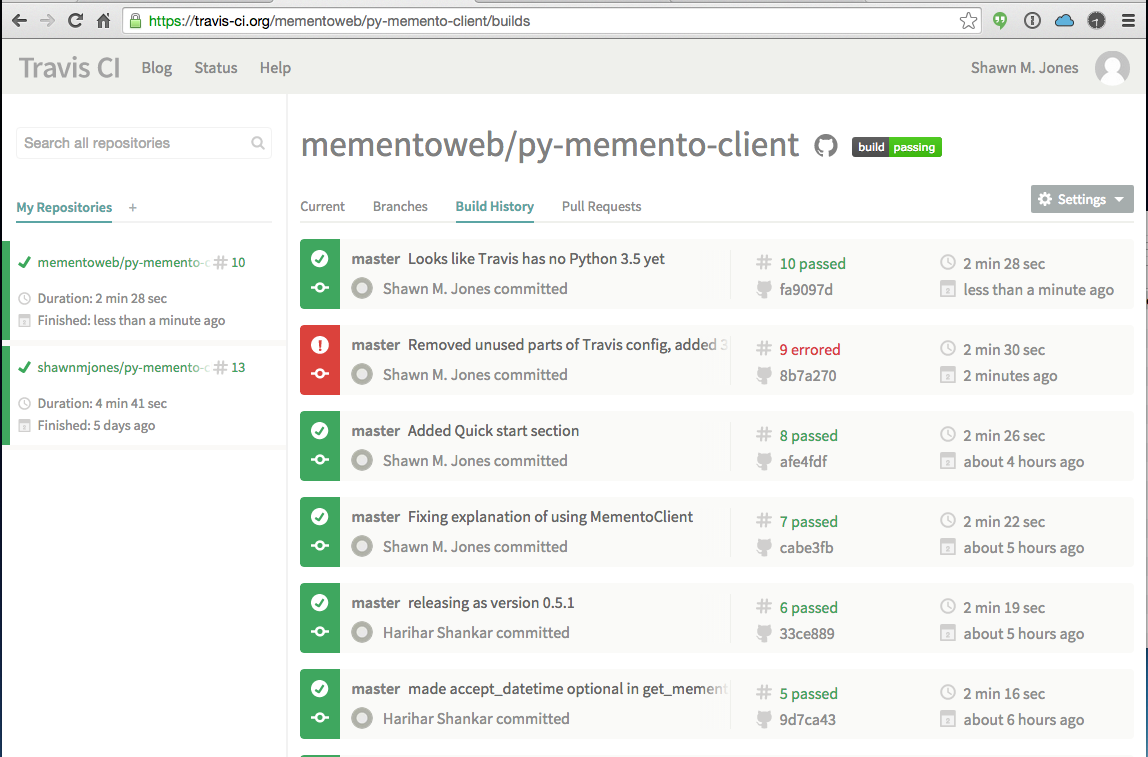1148x757 pixels.
Task: Click the circled-i extension icon
Action: coord(1032,21)
